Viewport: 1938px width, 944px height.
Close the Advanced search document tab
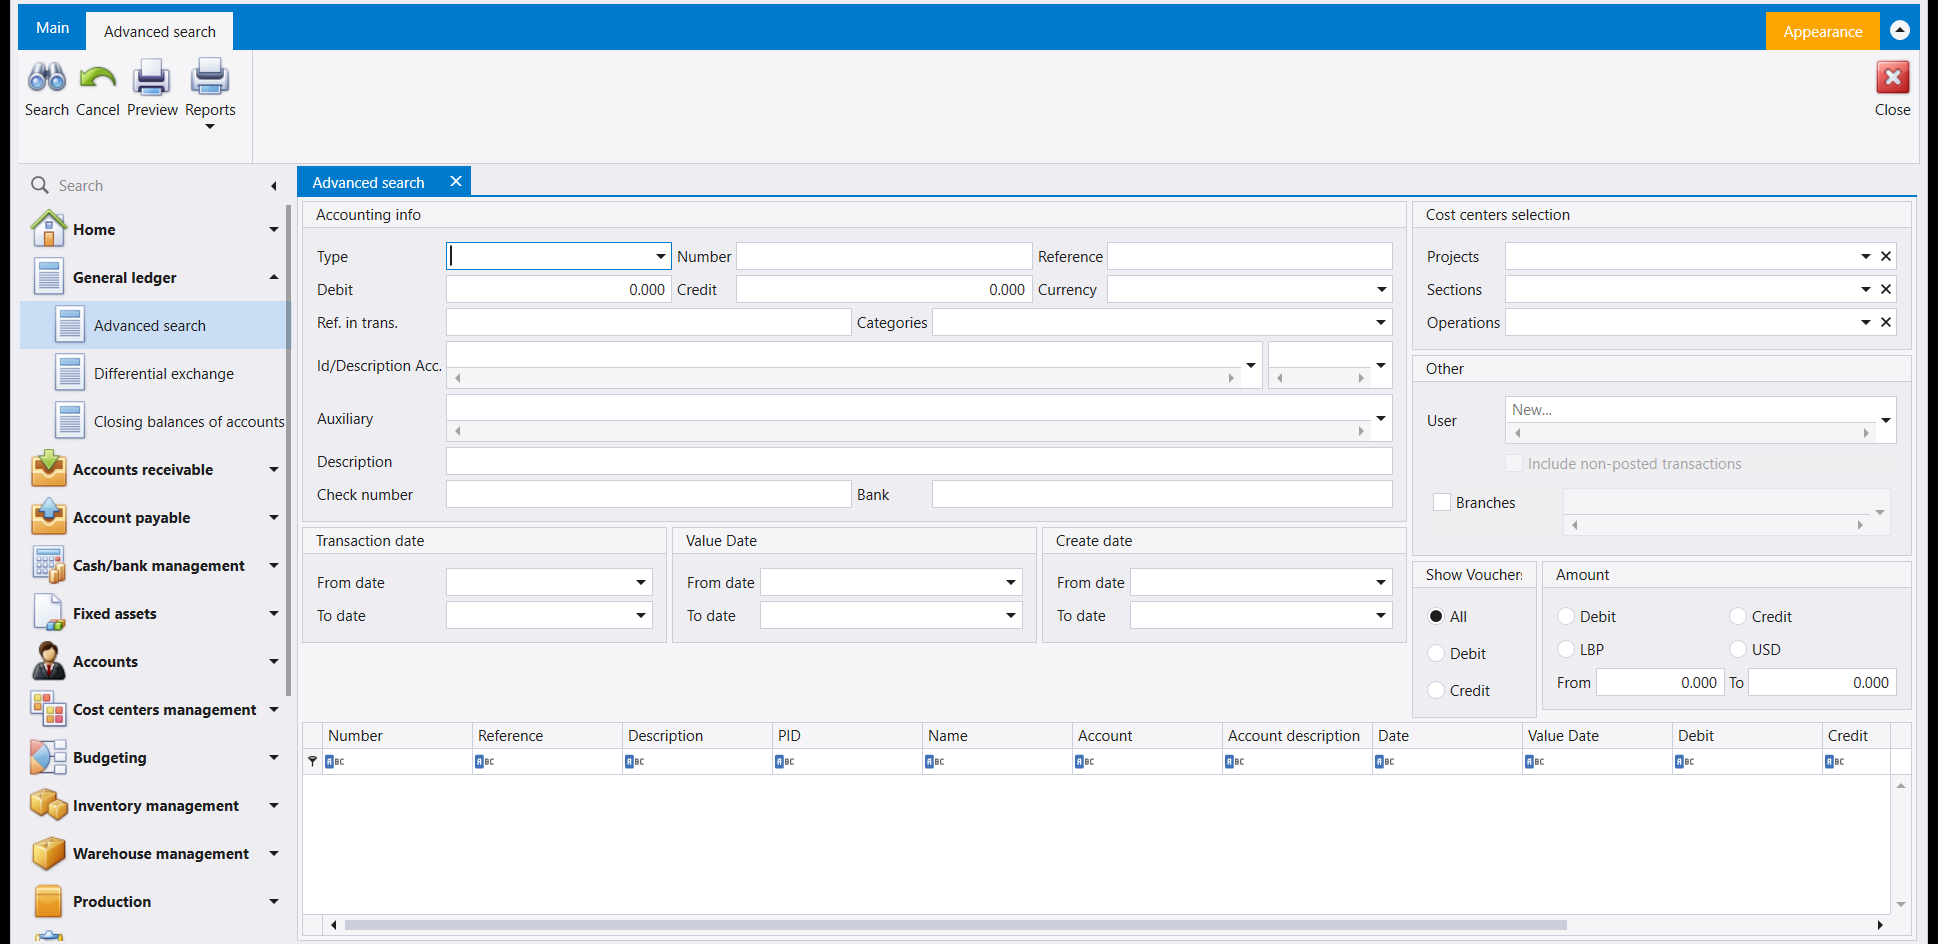(456, 181)
